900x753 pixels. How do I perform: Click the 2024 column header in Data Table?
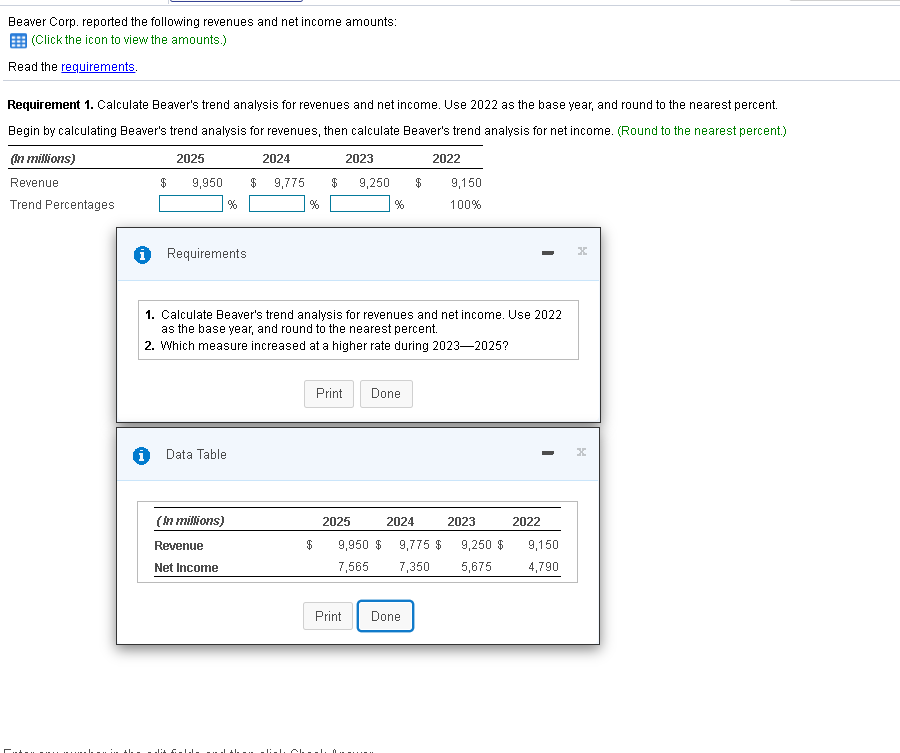click(x=400, y=522)
